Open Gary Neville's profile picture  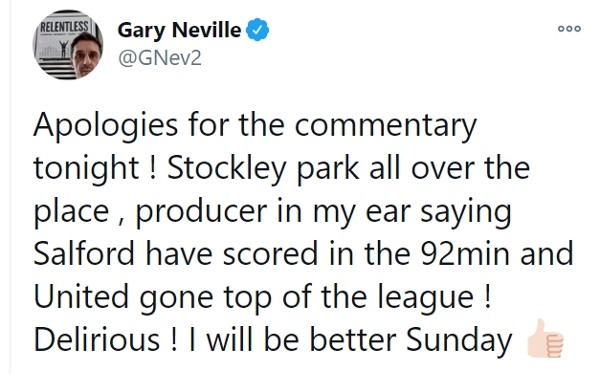[x=68, y=45]
